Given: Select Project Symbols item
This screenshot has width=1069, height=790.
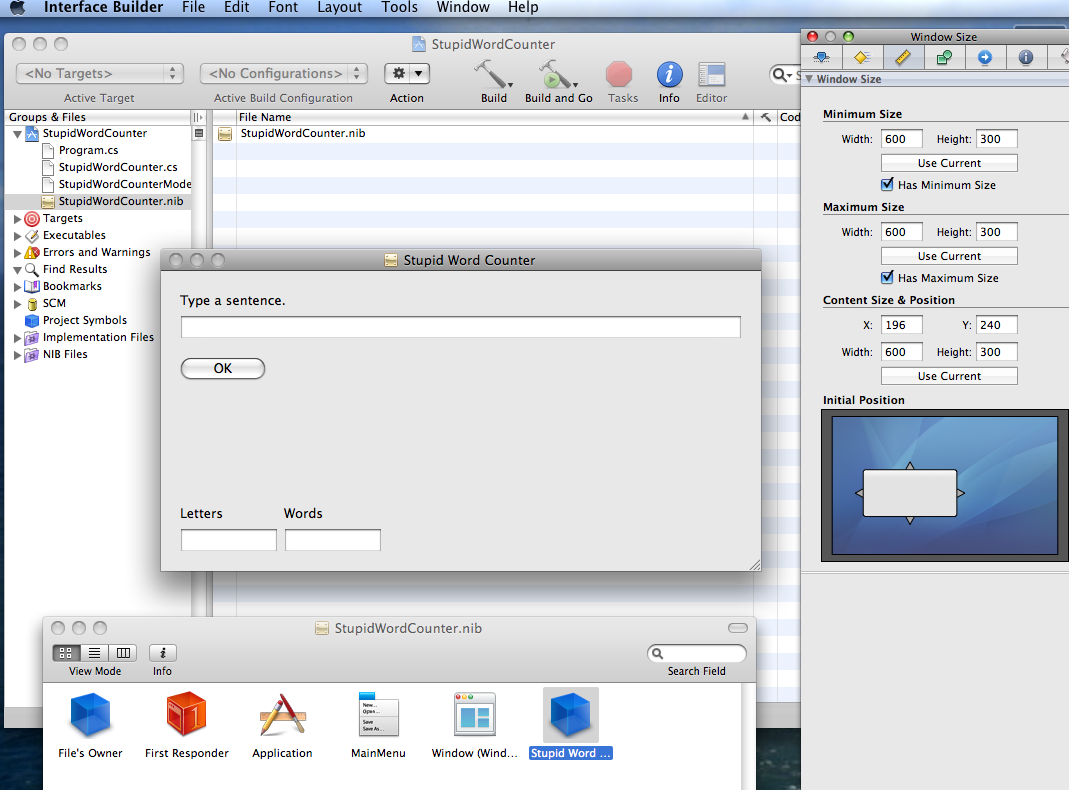Looking at the screenshot, I should click(x=85, y=320).
